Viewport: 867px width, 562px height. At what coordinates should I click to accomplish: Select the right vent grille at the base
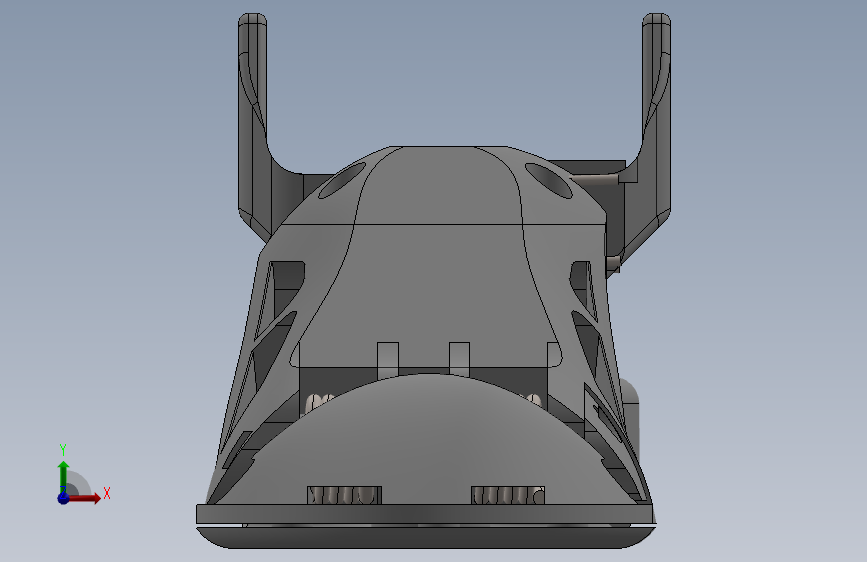(x=508, y=495)
